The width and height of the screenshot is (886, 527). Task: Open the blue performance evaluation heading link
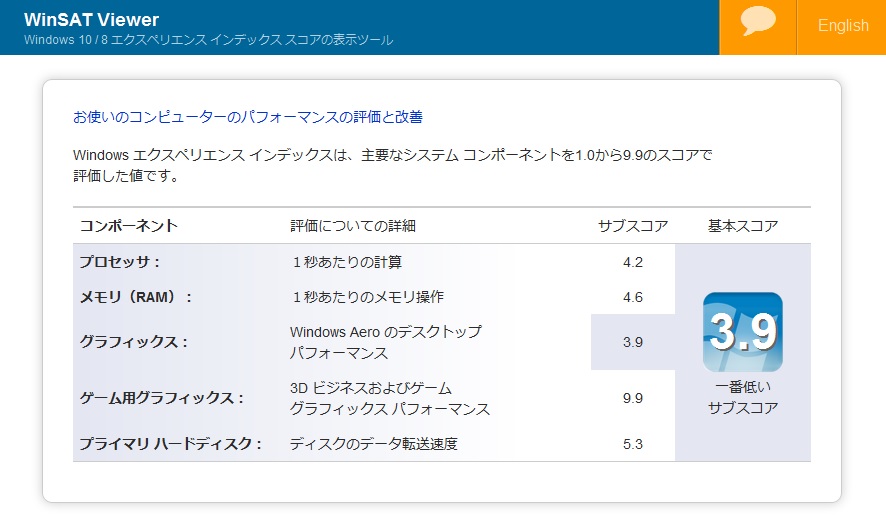click(x=248, y=117)
